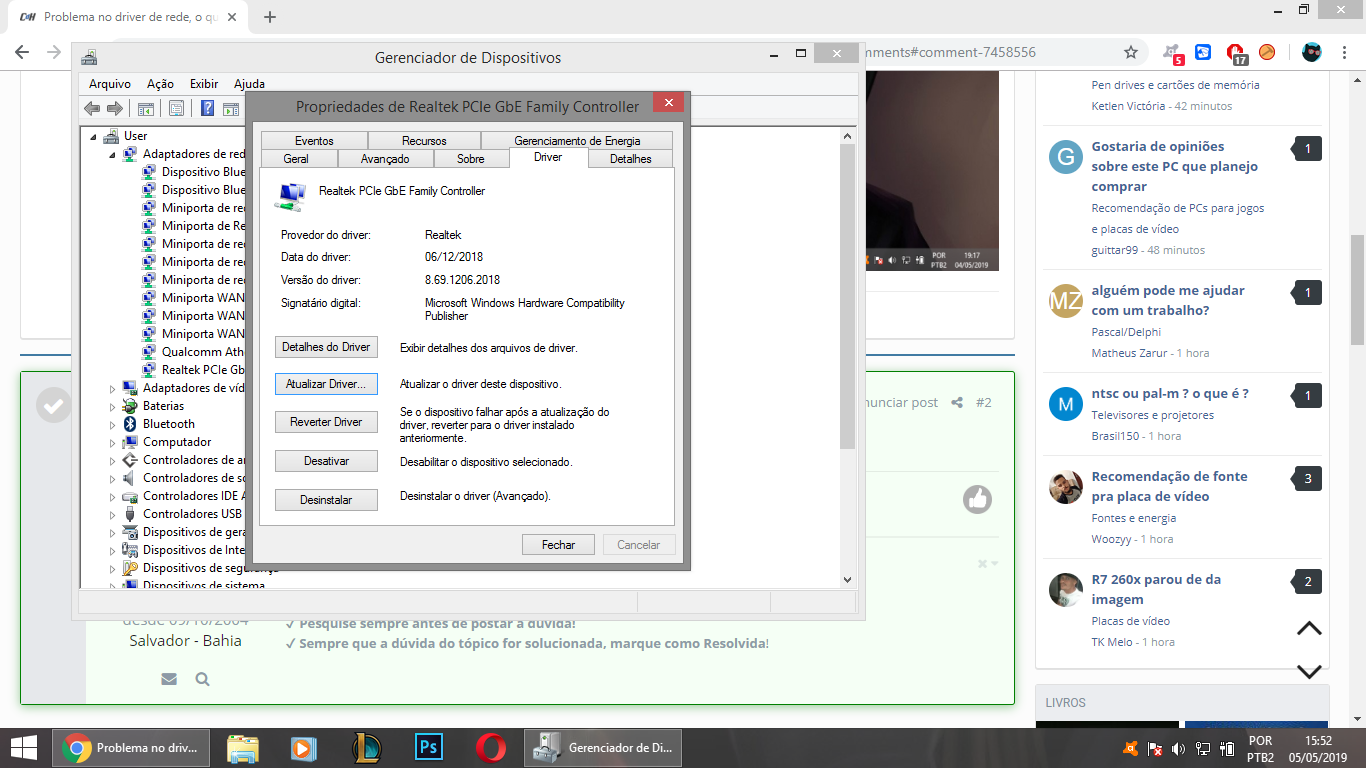Open the red stop-hand blocker extension with badge 17
Screen dimensions: 1366x768
point(1236,53)
